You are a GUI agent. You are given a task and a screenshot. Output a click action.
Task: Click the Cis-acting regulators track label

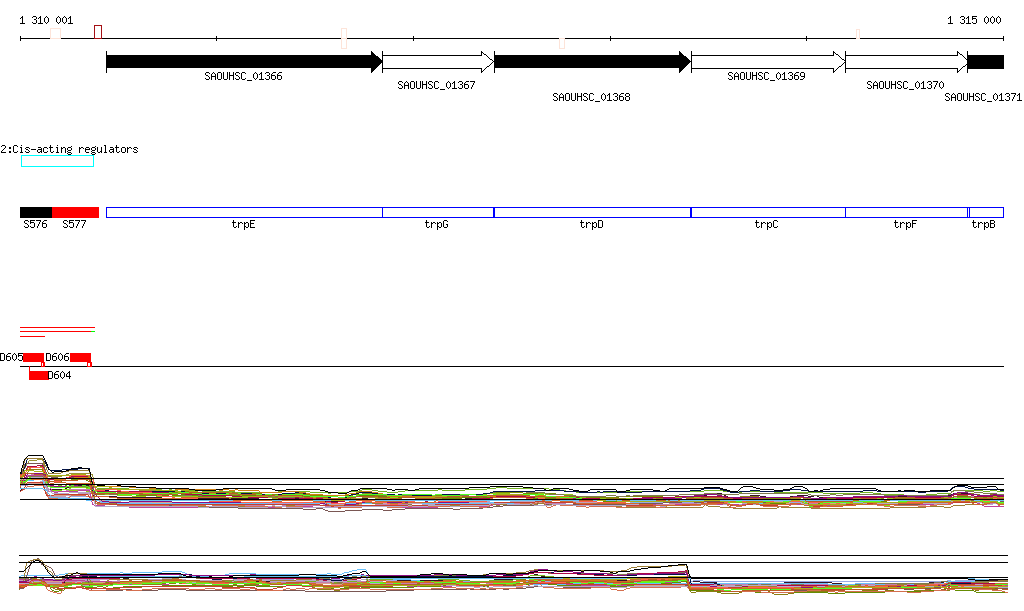70,149
